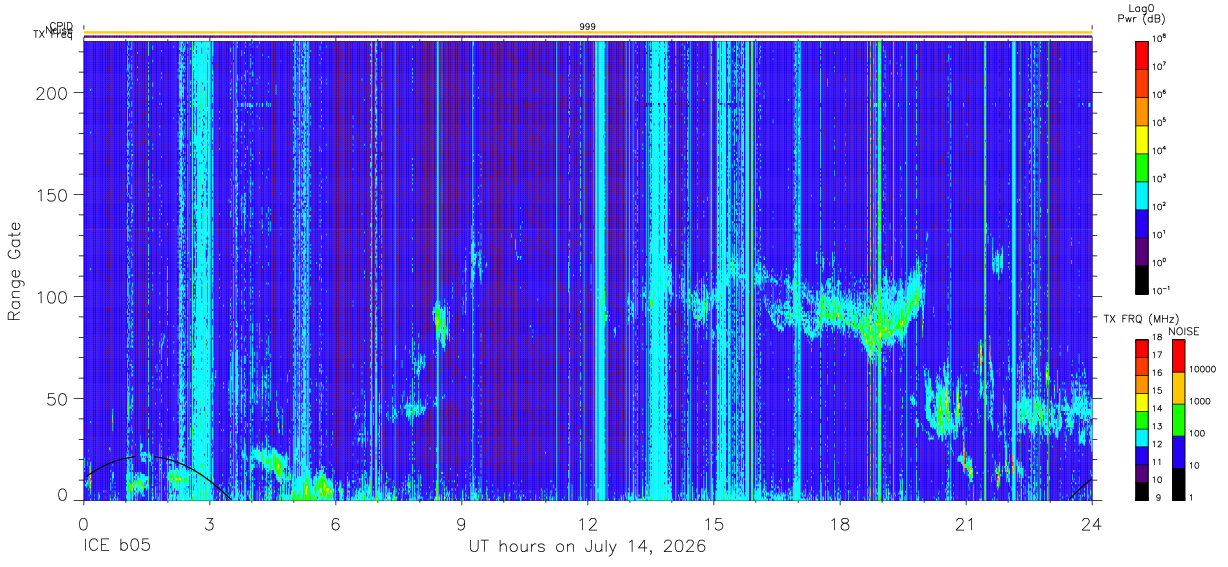Click the 'CPID' label at top left
Image resolution: width=1228 pixels, height=567 pixels.
[x=61, y=26]
